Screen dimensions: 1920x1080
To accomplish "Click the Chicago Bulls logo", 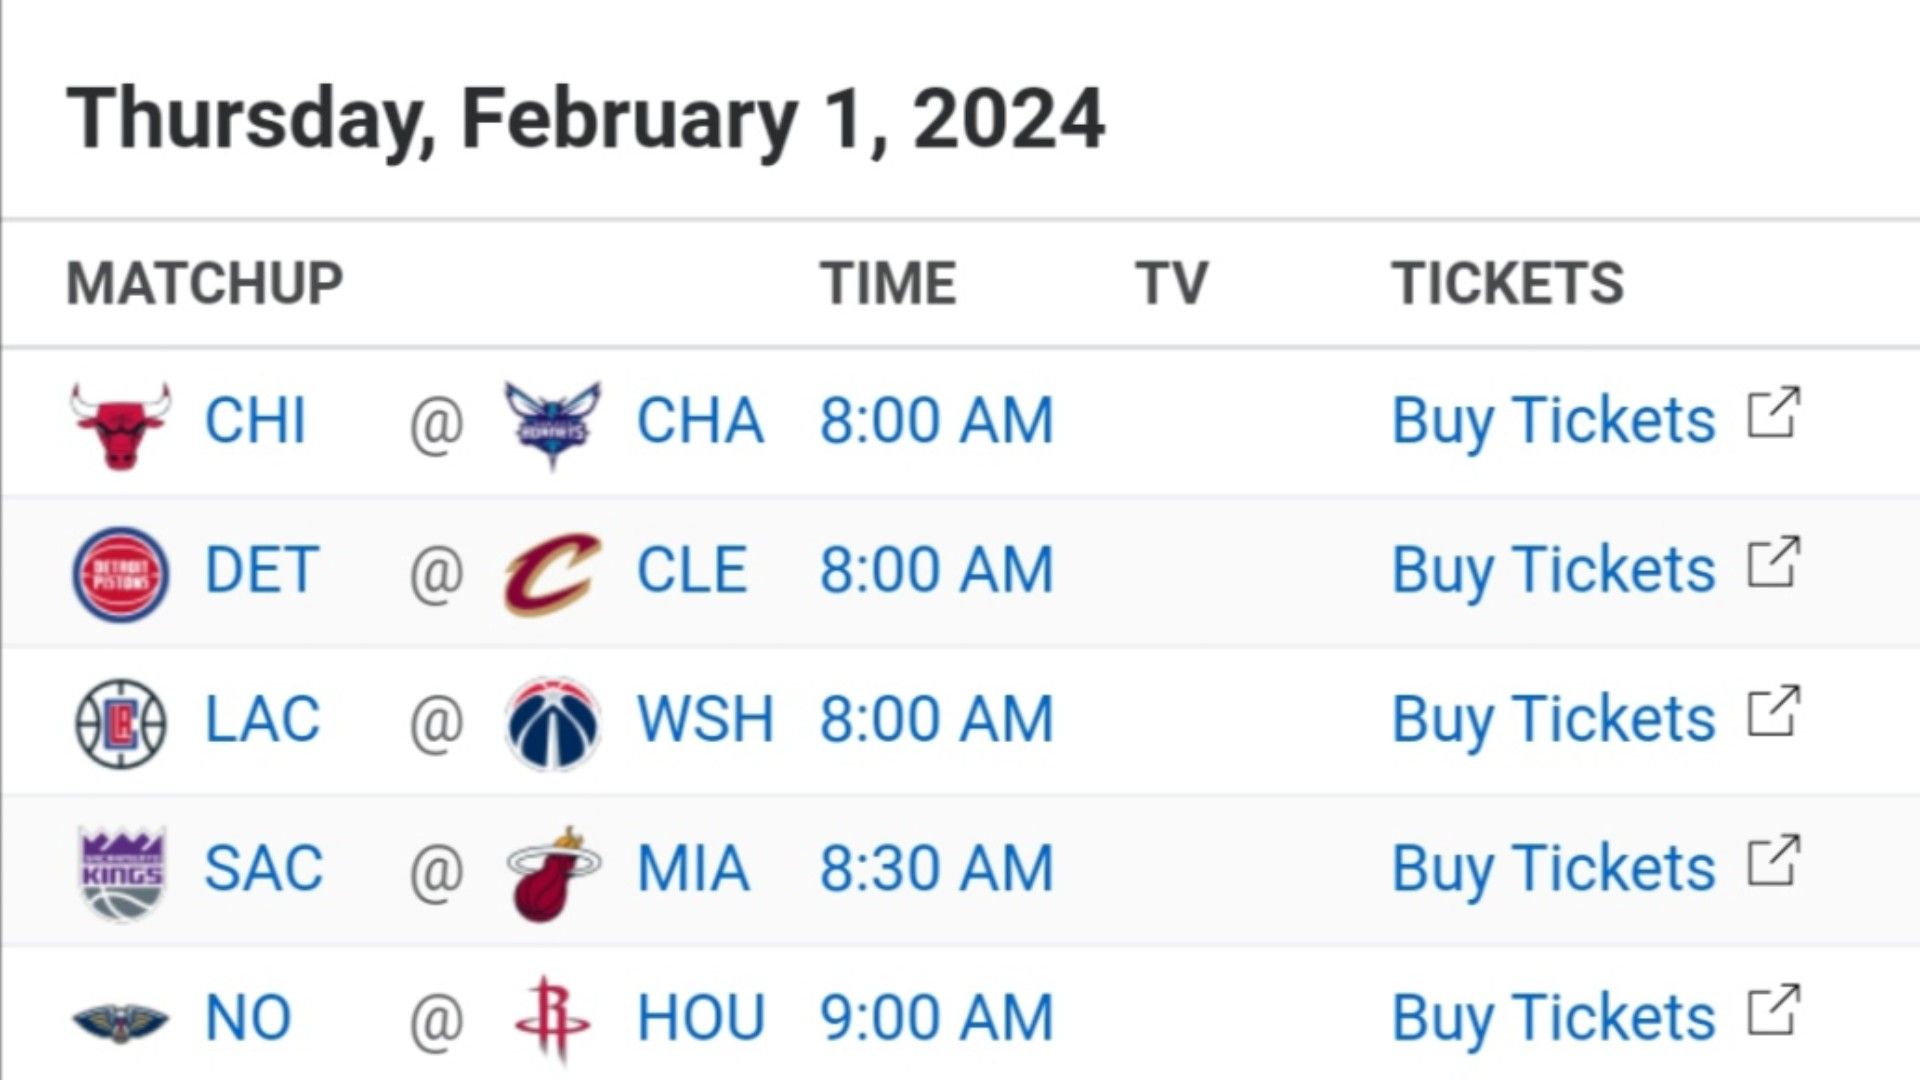I will (120, 424).
